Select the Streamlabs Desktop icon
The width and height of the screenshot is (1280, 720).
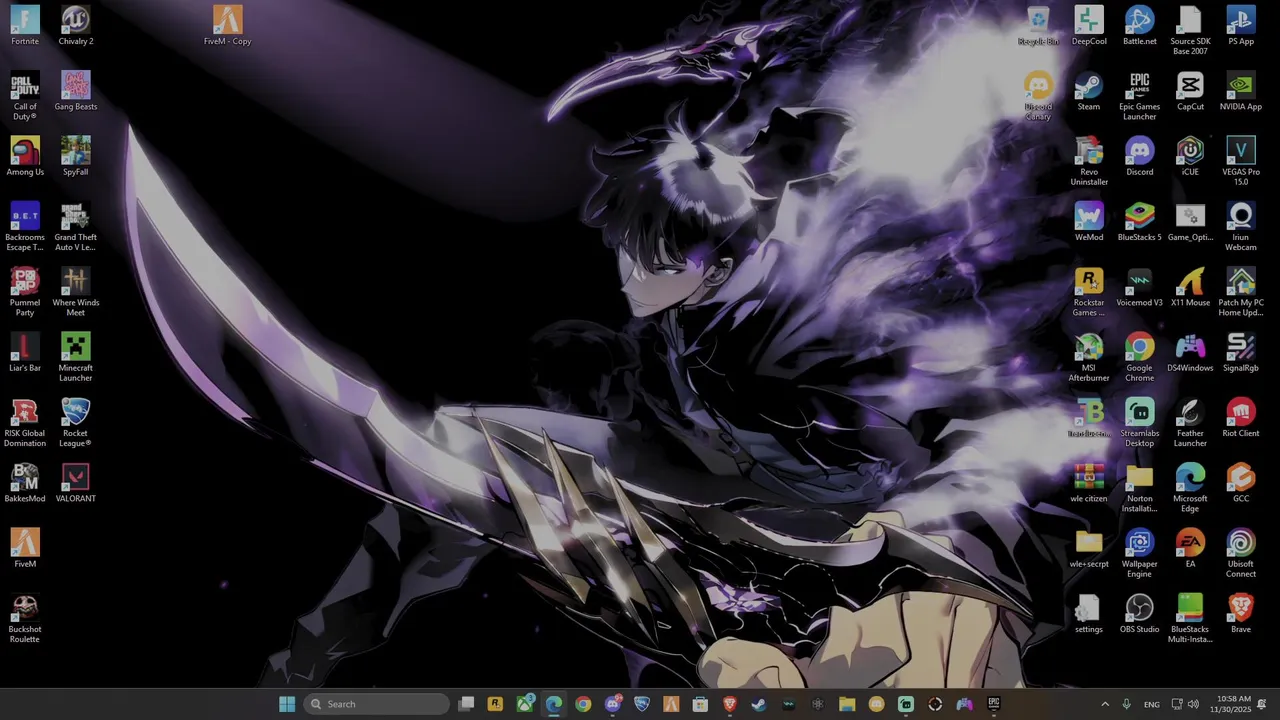tap(1140, 423)
